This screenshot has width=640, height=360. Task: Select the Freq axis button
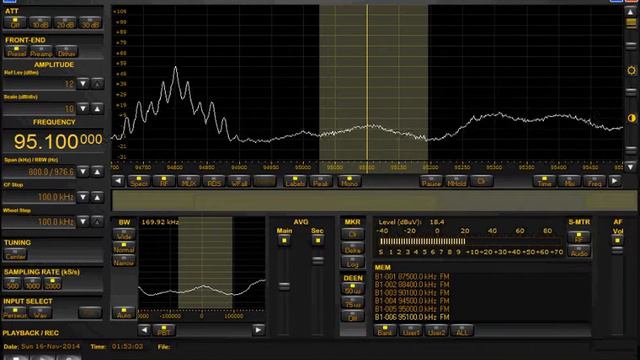(x=594, y=181)
